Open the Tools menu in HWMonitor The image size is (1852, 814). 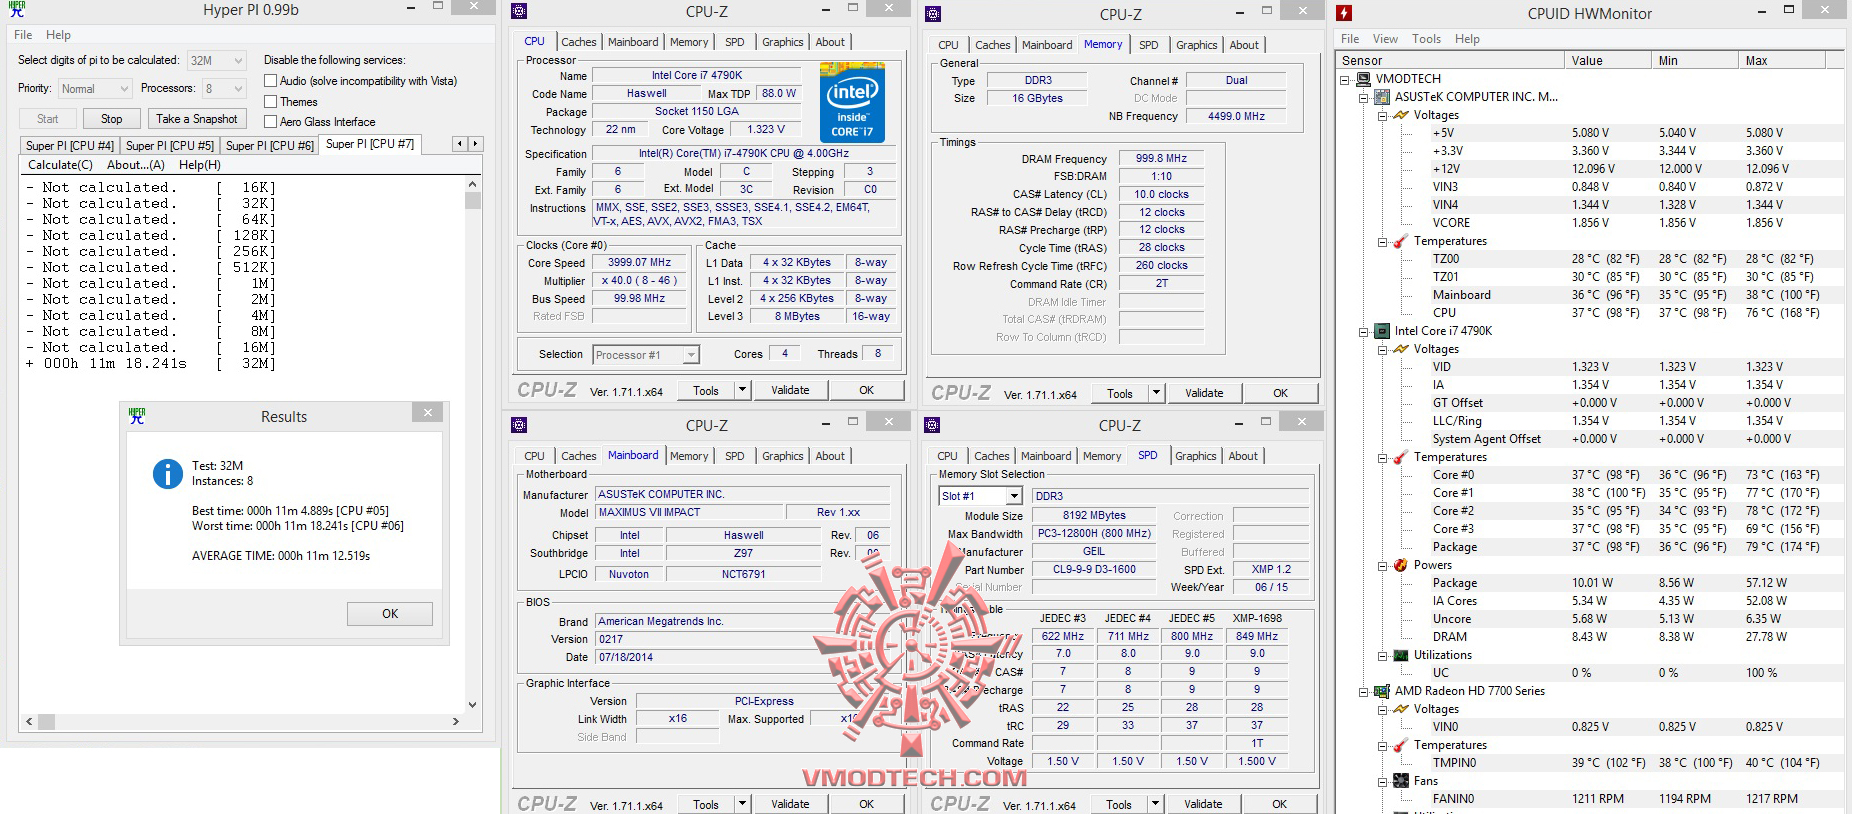[1426, 39]
